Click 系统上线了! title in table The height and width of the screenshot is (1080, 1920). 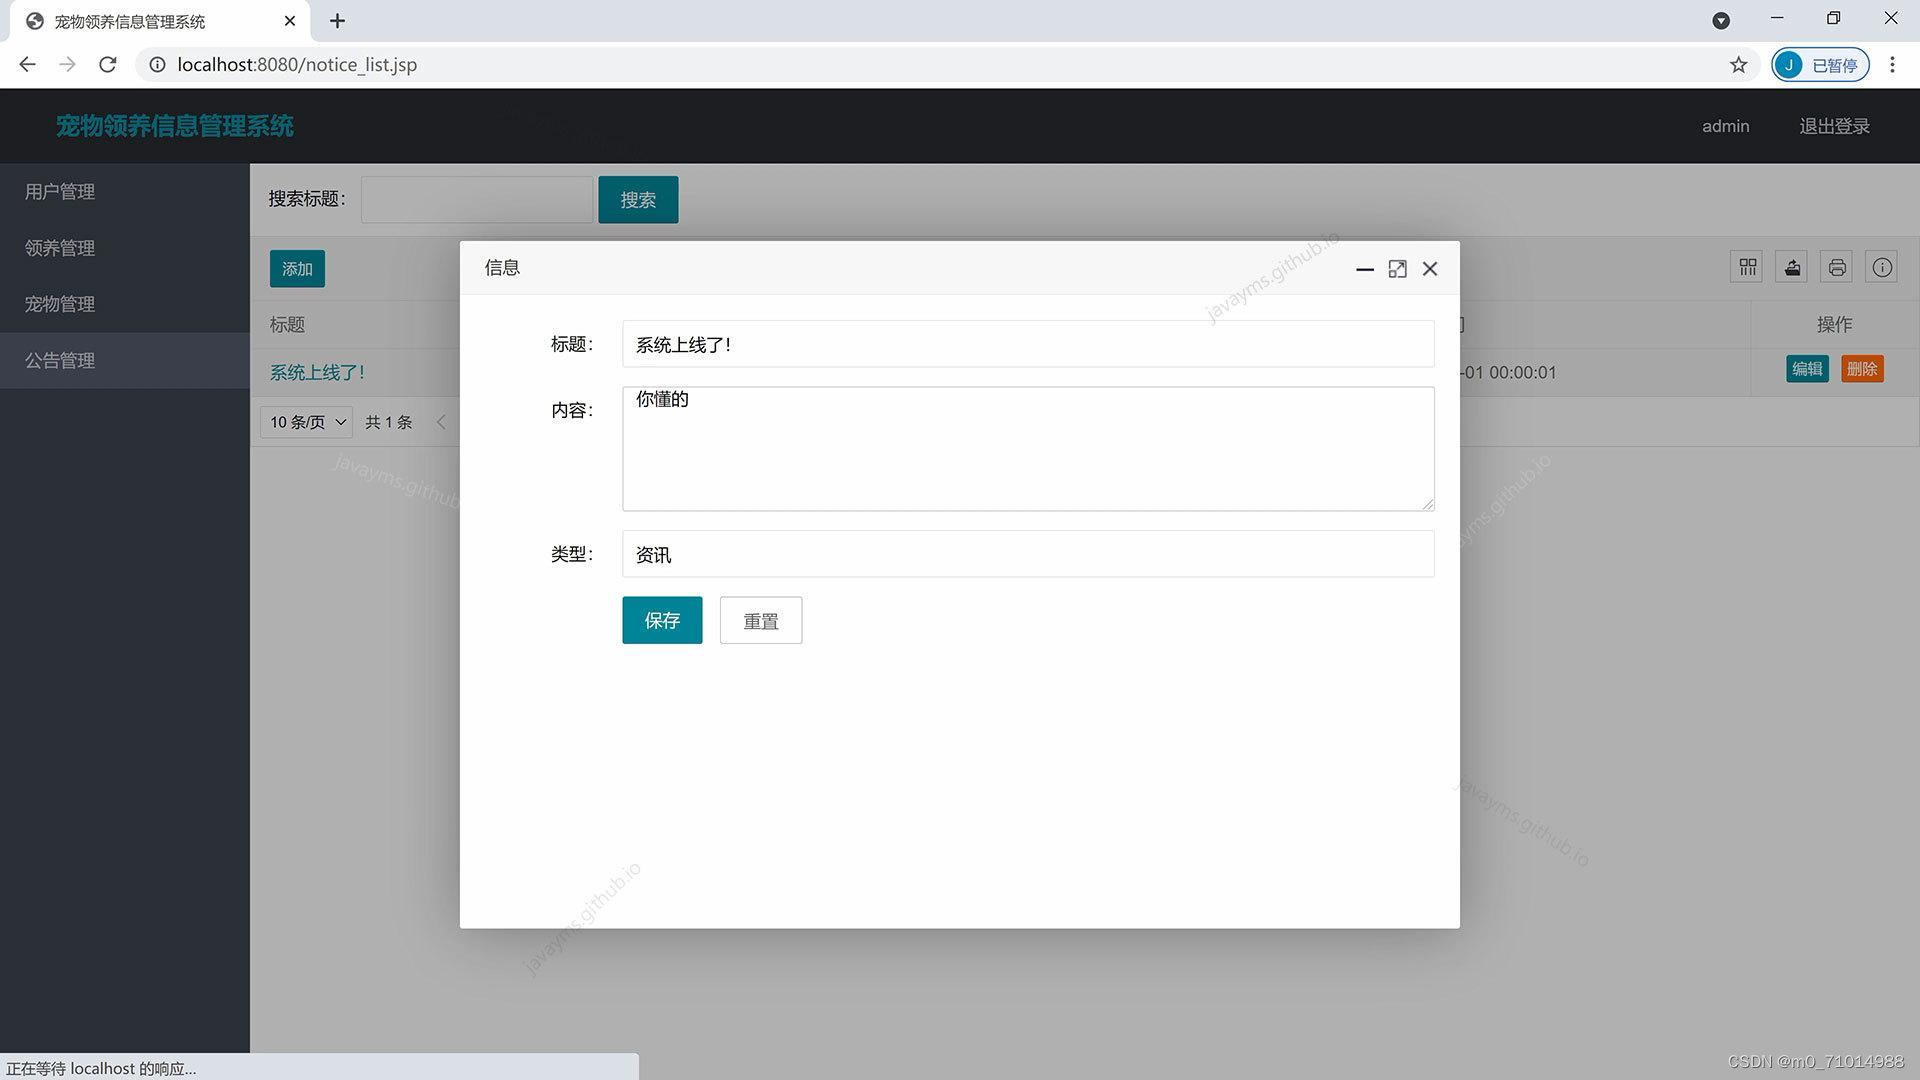point(317,372)
